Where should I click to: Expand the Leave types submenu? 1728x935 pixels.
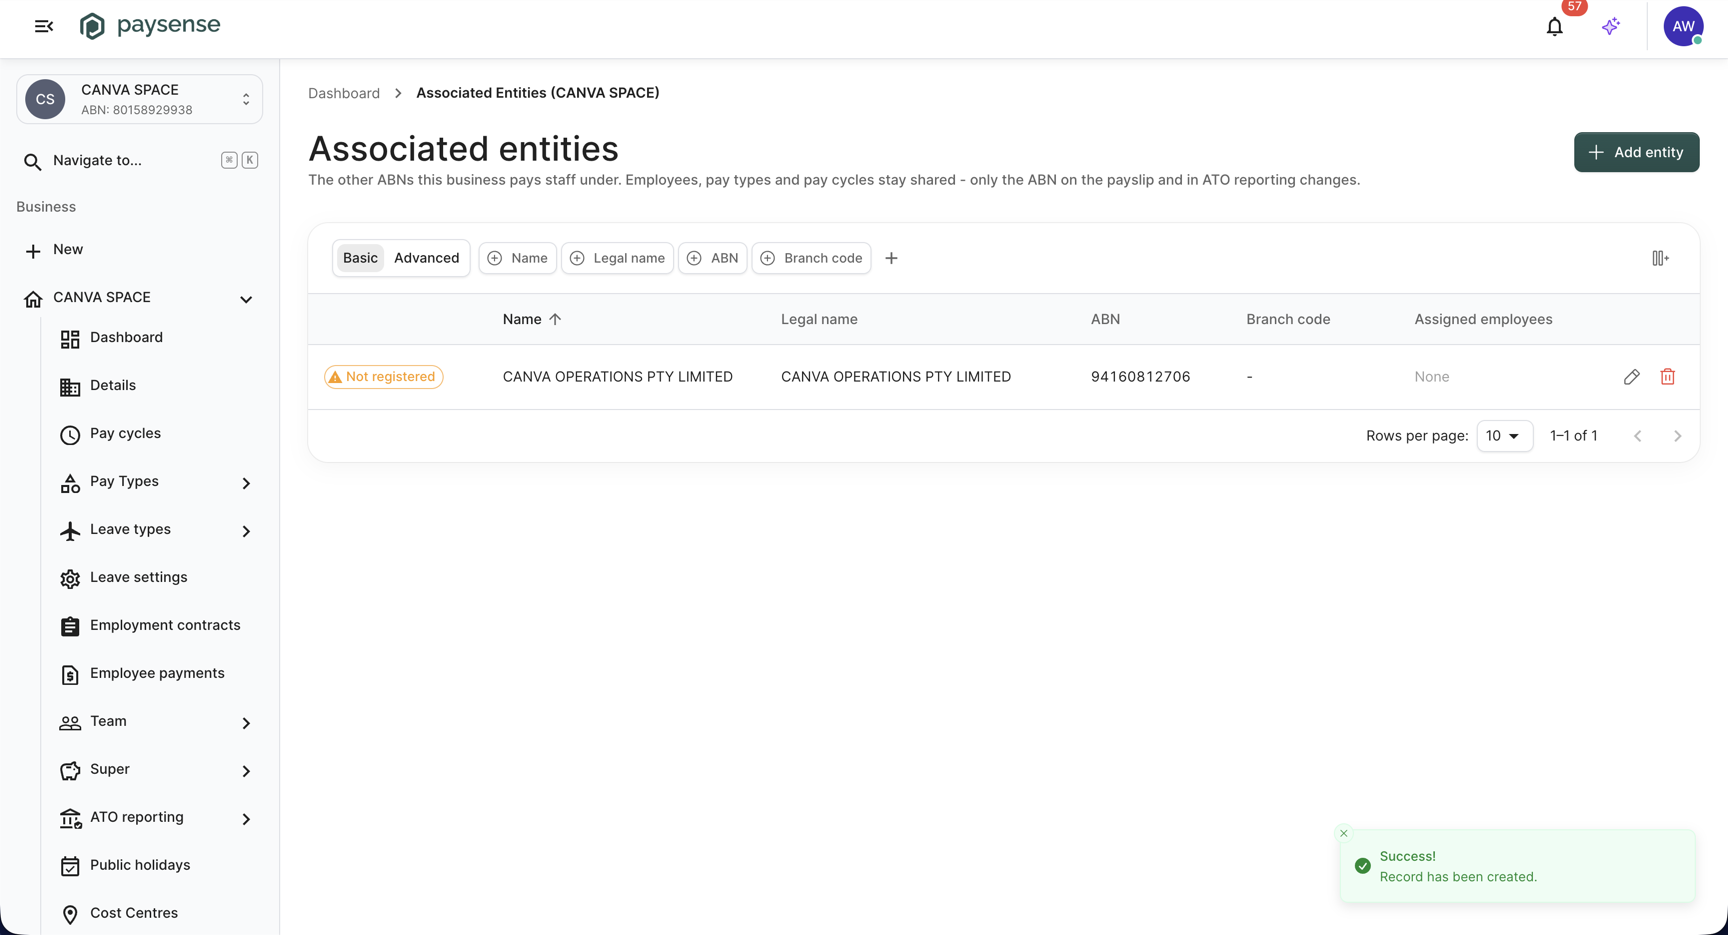(x=246, y=531)
